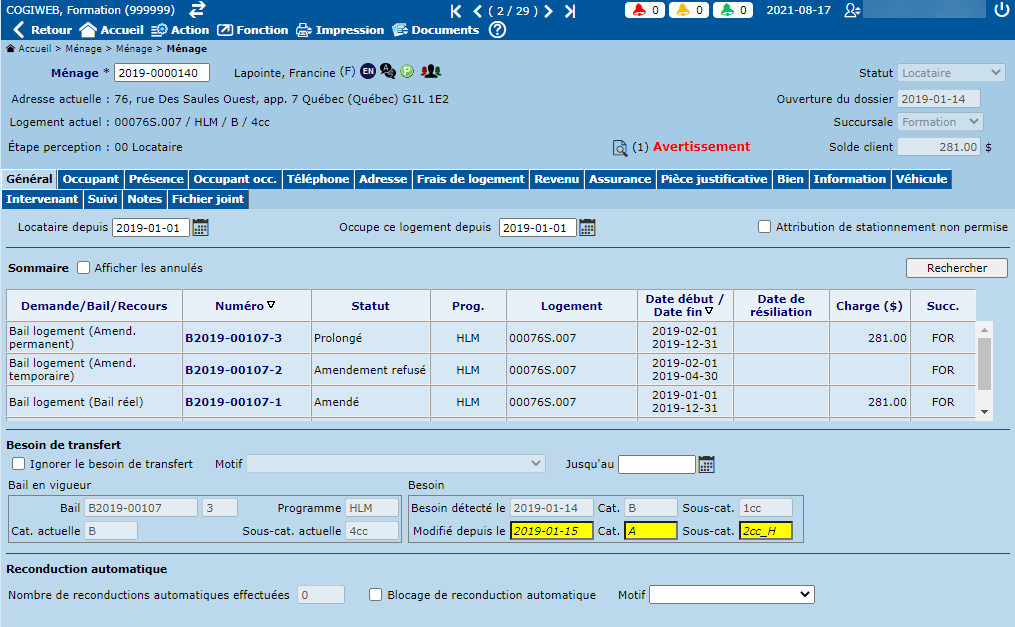Open calendar picker for Jusqu'au field
The image size is (1015, 627).
706,464
